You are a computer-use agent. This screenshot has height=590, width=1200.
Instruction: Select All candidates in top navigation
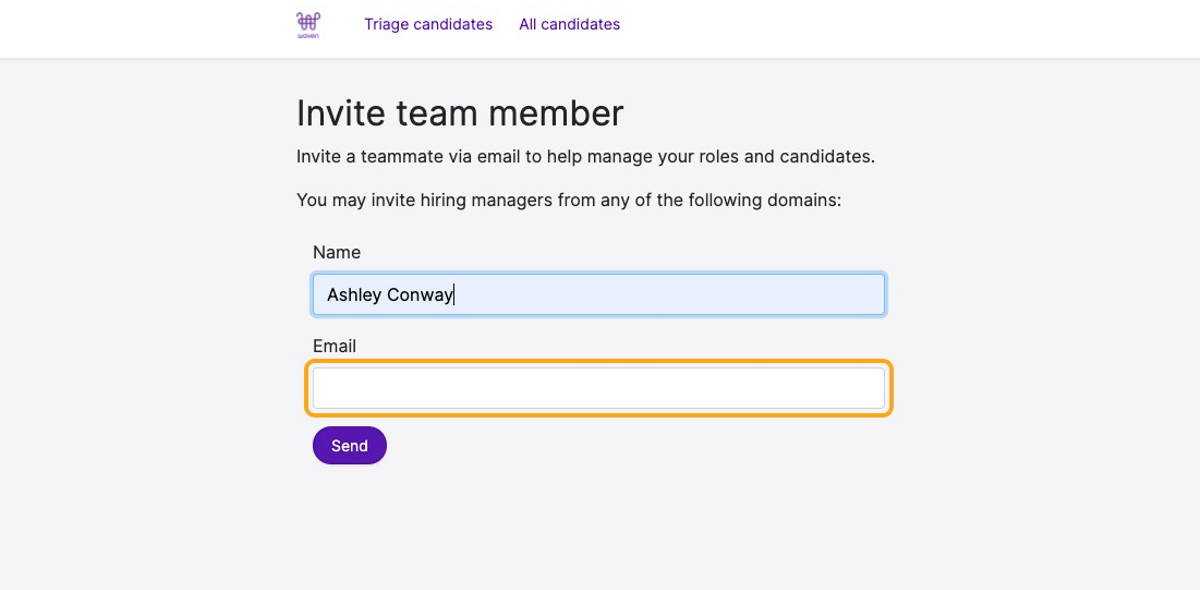pyautogui.click(x=569, y=24)
